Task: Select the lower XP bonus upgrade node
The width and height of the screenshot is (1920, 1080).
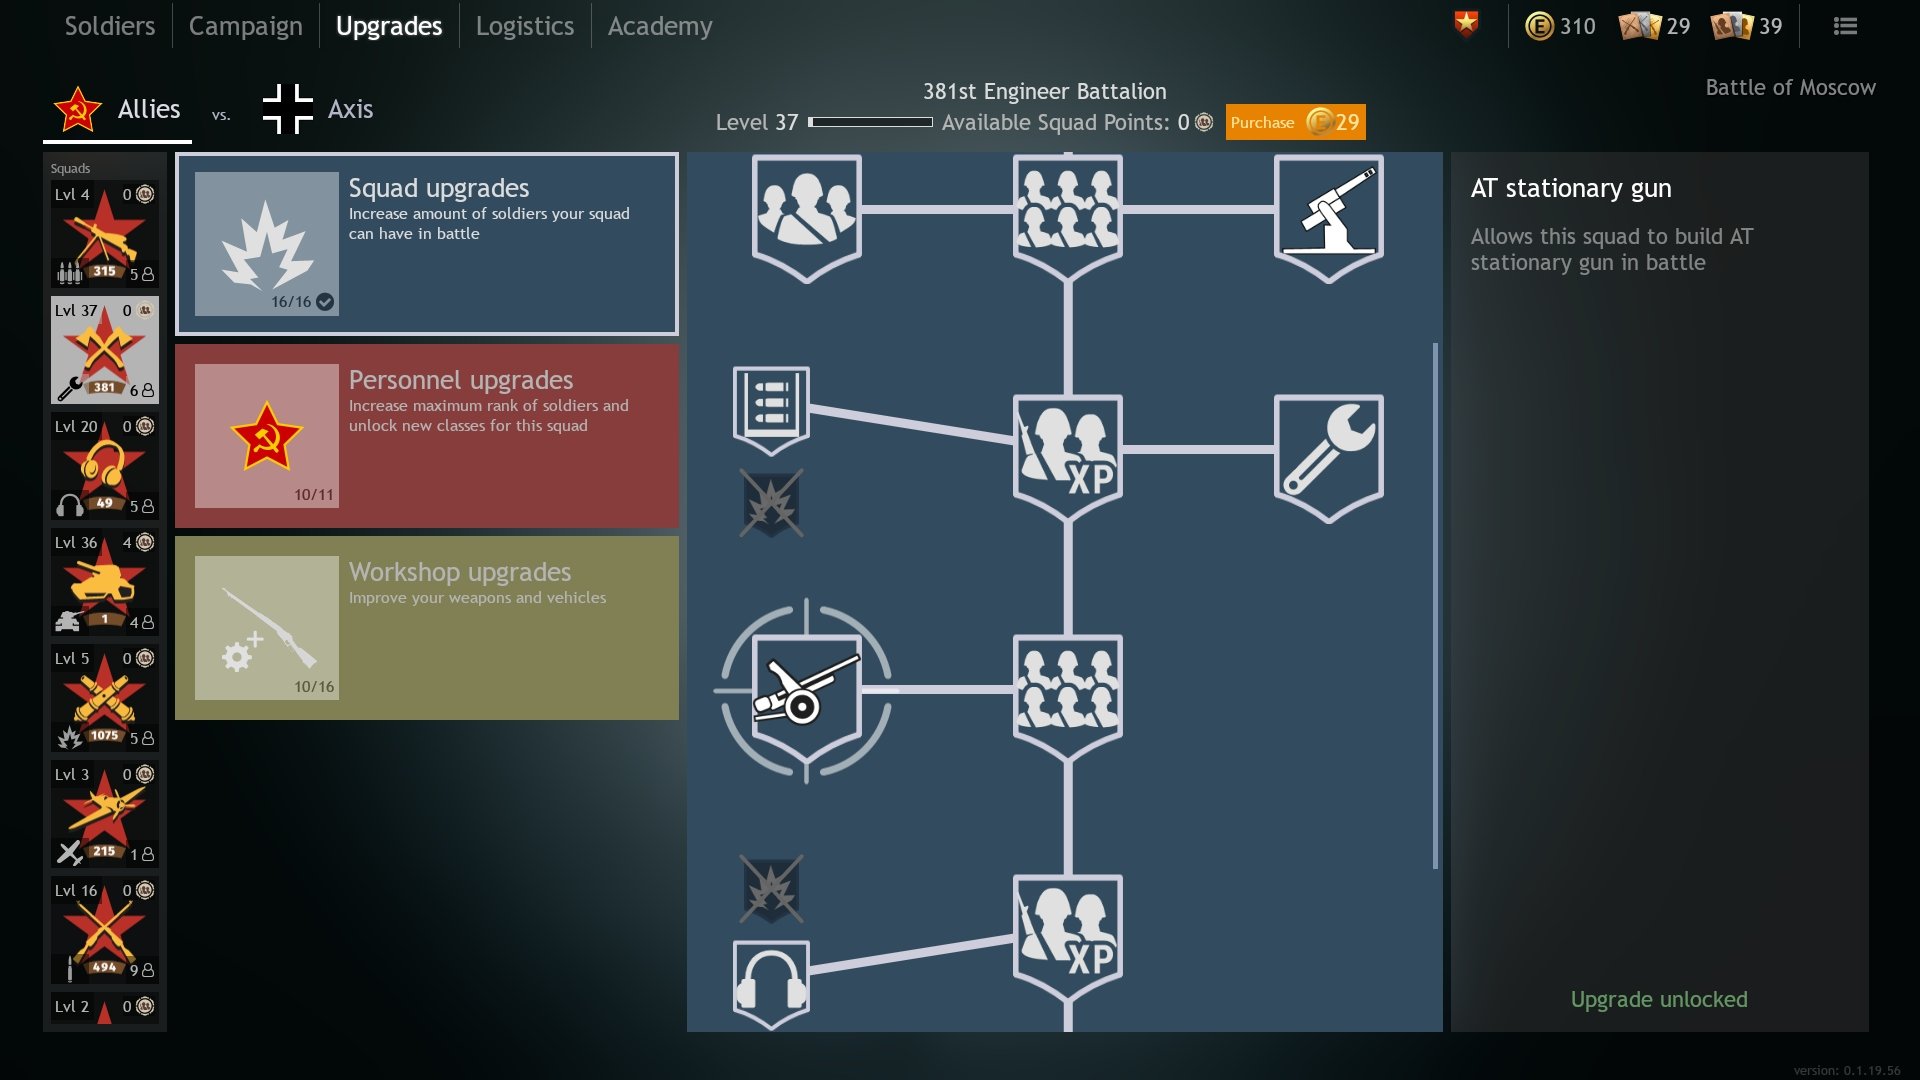Action: (1068, 937)
